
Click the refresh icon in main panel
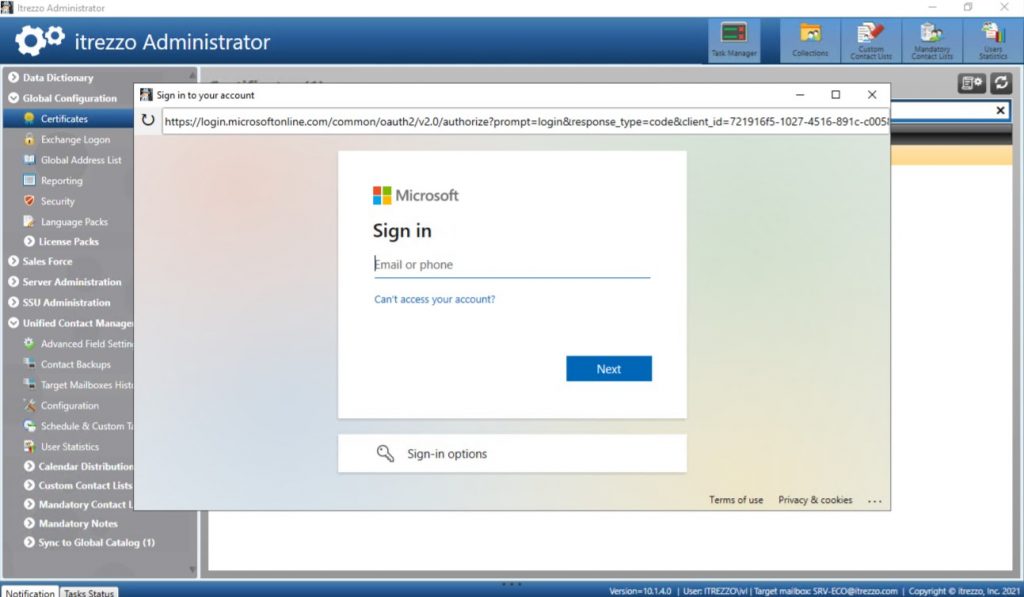(x=1001, y=83)
